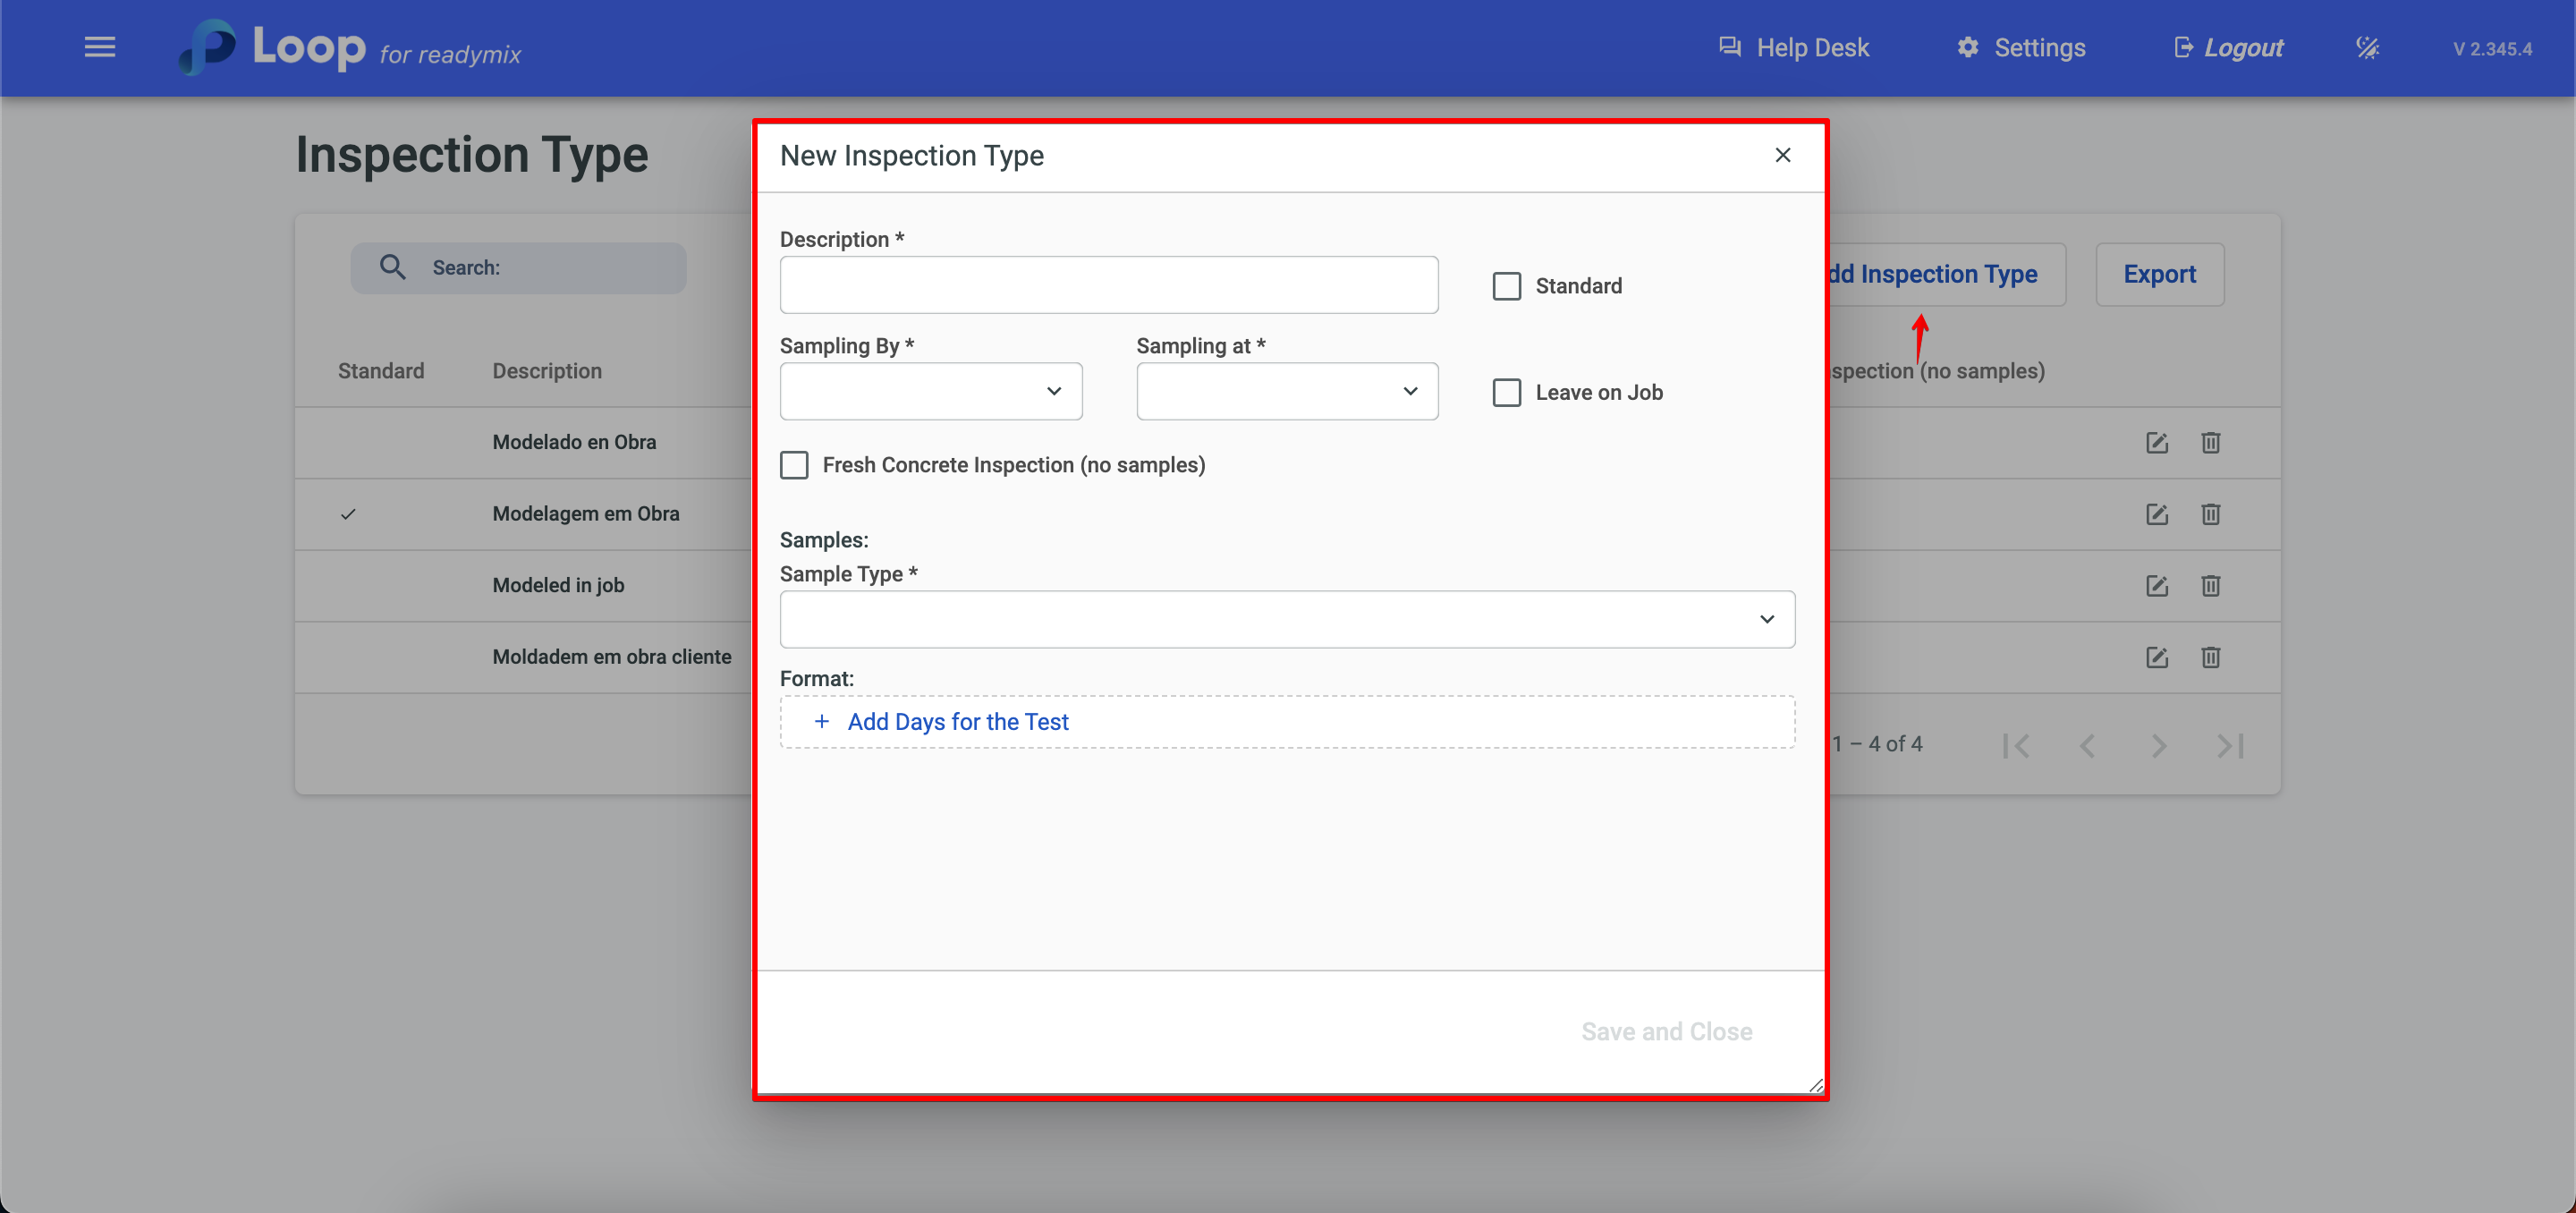2576x1213 pixels.
Task: Click Add Days for the Test
Action: [957, 721]
